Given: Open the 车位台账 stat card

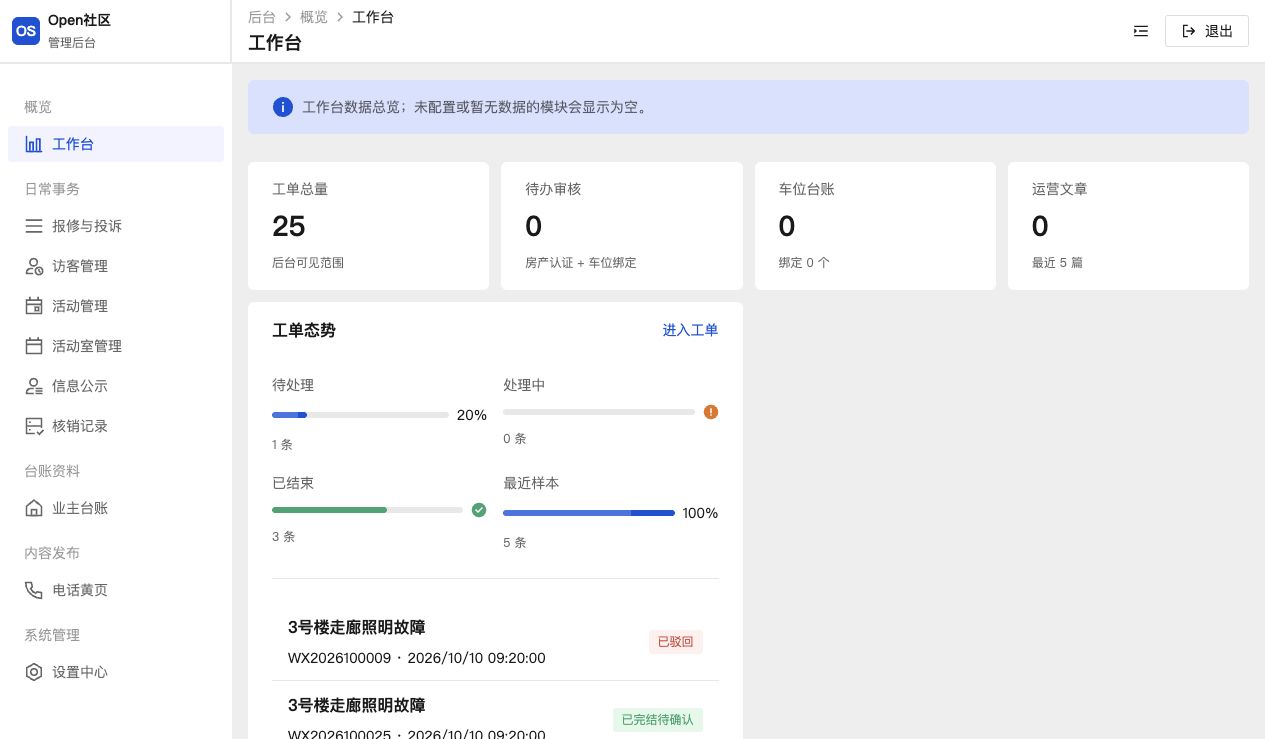Looking at the screenshot, I should tap(875, 226).
